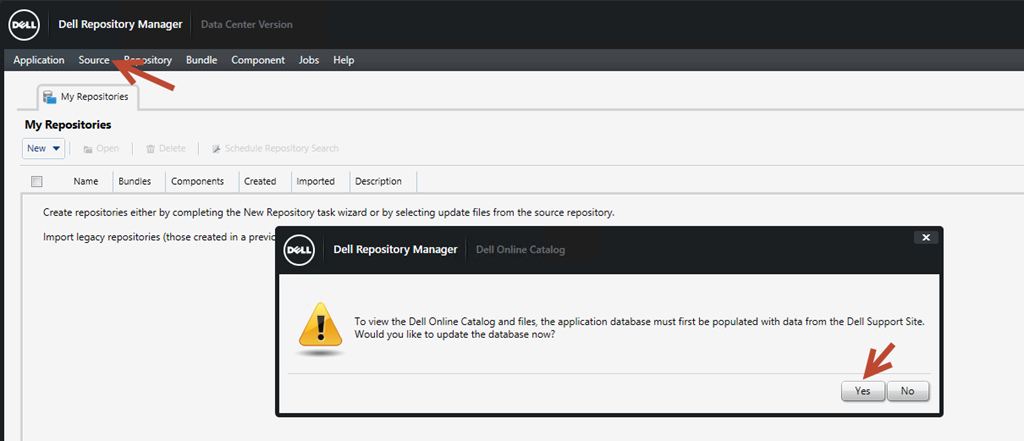Click the My Repositories heading text
The image size is (1024, 441).
(68, 124)
